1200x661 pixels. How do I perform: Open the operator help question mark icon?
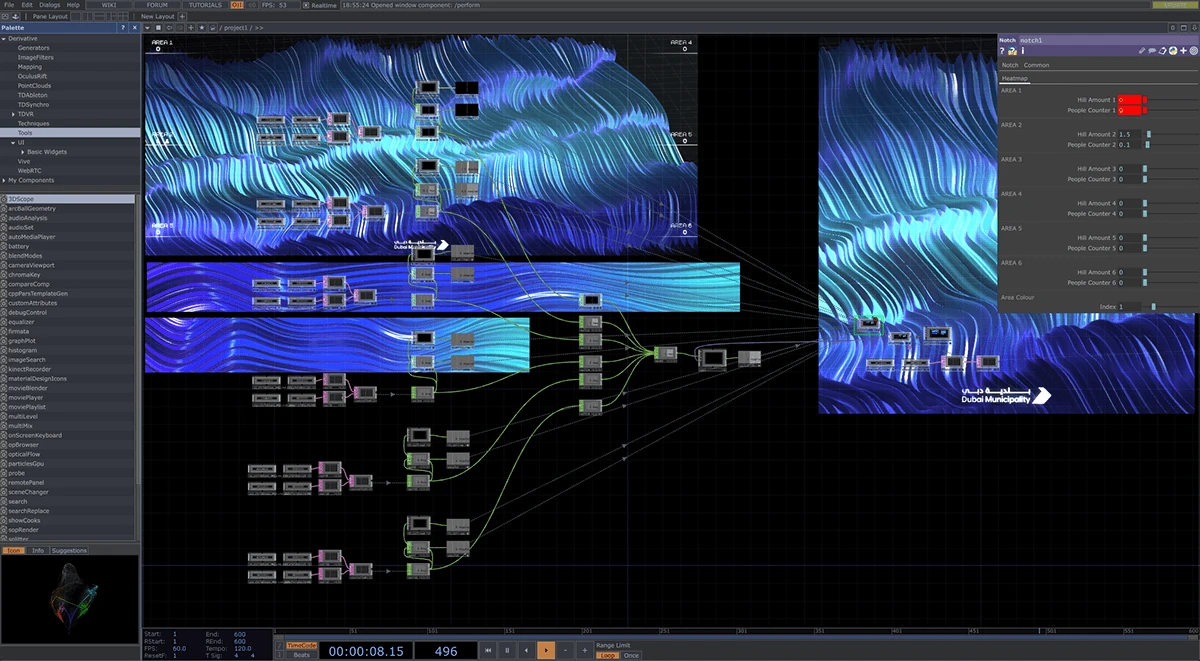[1002, 51]
